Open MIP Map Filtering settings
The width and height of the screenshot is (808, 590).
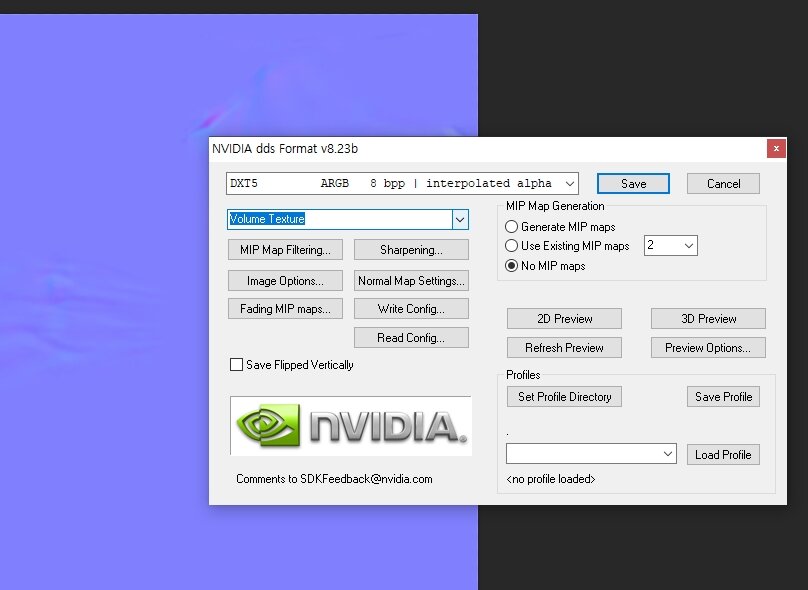pos(285,250)
